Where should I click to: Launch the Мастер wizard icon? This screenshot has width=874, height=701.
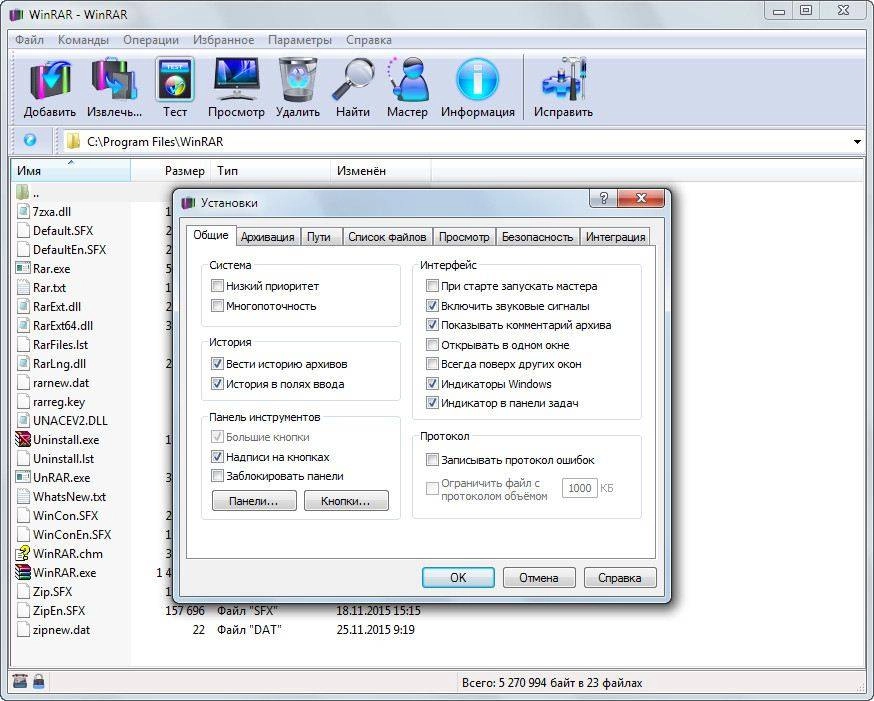click(407, 79)
